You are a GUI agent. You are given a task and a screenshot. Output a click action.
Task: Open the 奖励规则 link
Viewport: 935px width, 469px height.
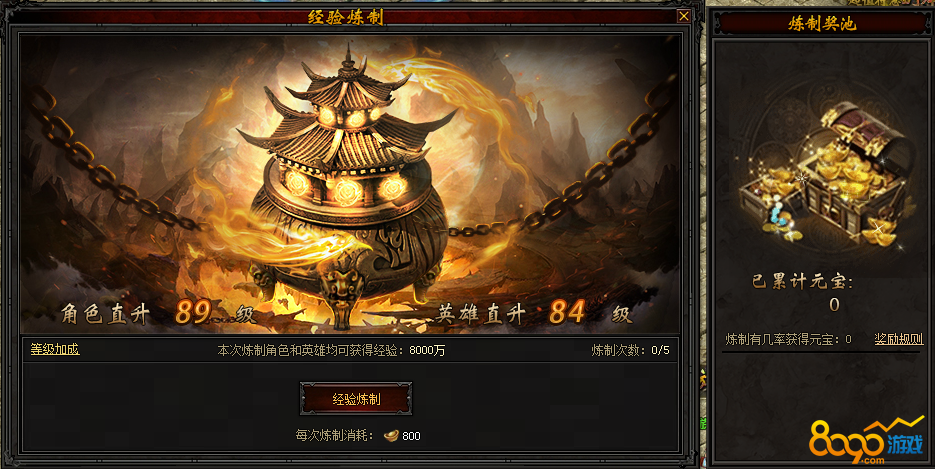899,339
